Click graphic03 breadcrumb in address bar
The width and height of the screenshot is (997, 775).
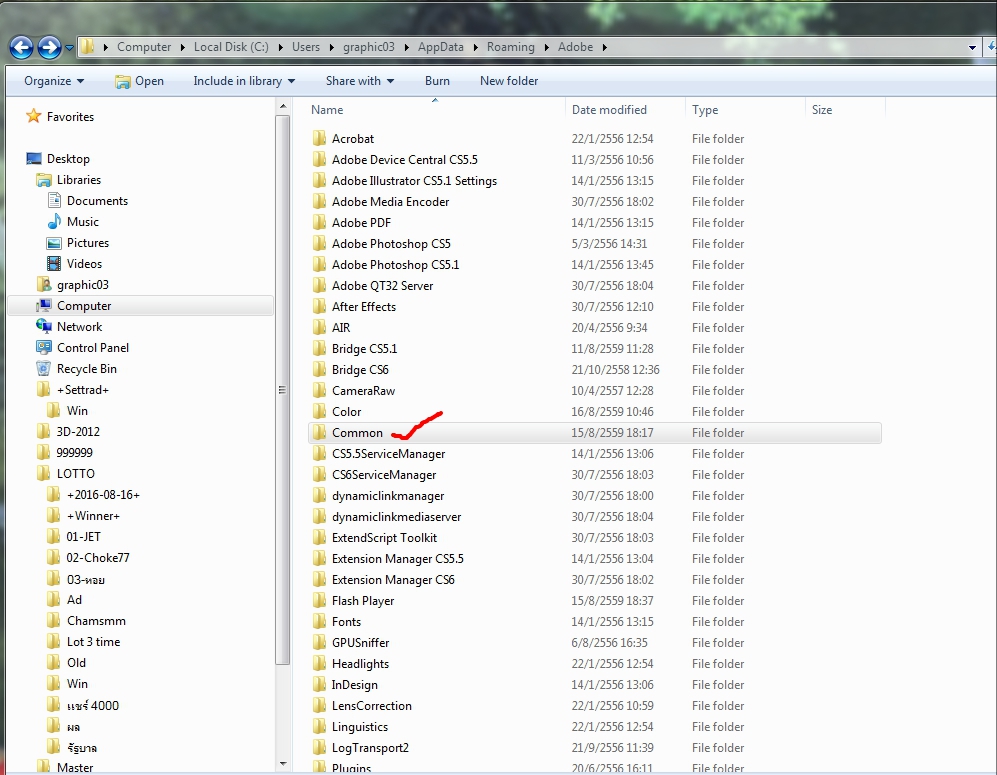369,47
